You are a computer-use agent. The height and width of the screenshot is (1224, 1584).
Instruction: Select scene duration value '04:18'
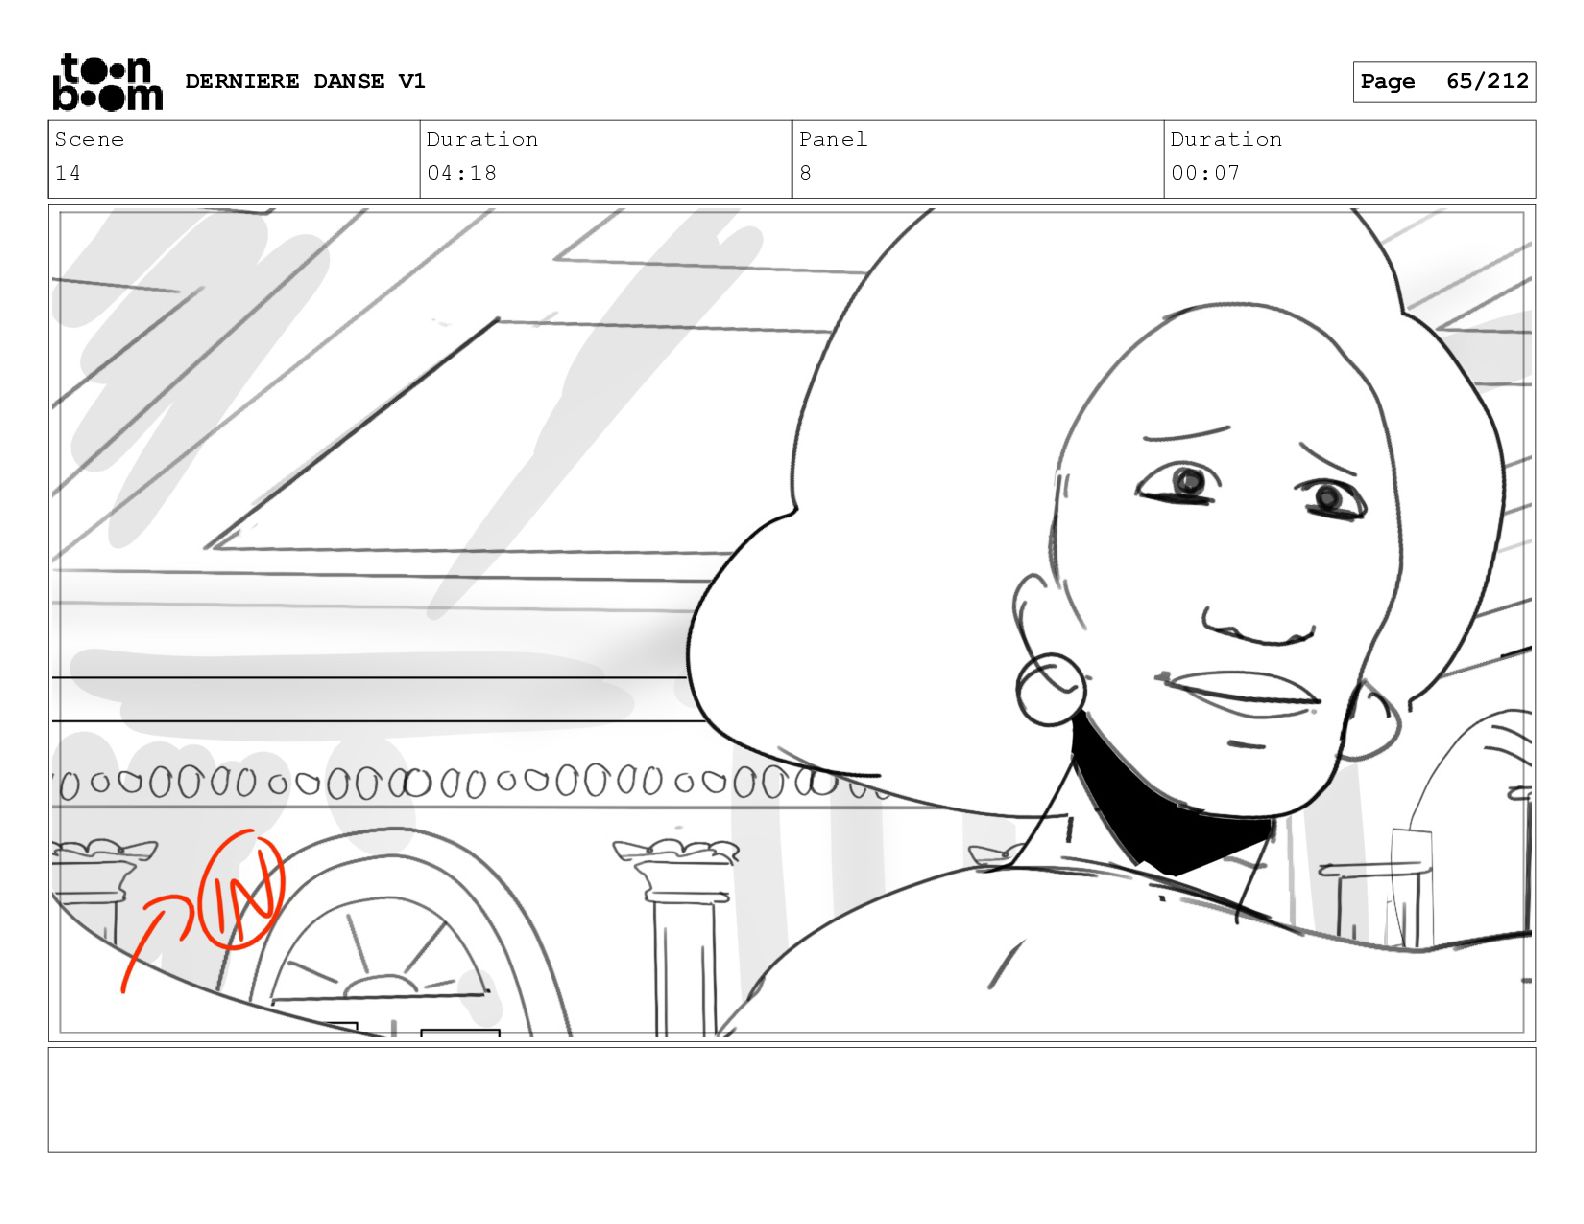(461, 173)
